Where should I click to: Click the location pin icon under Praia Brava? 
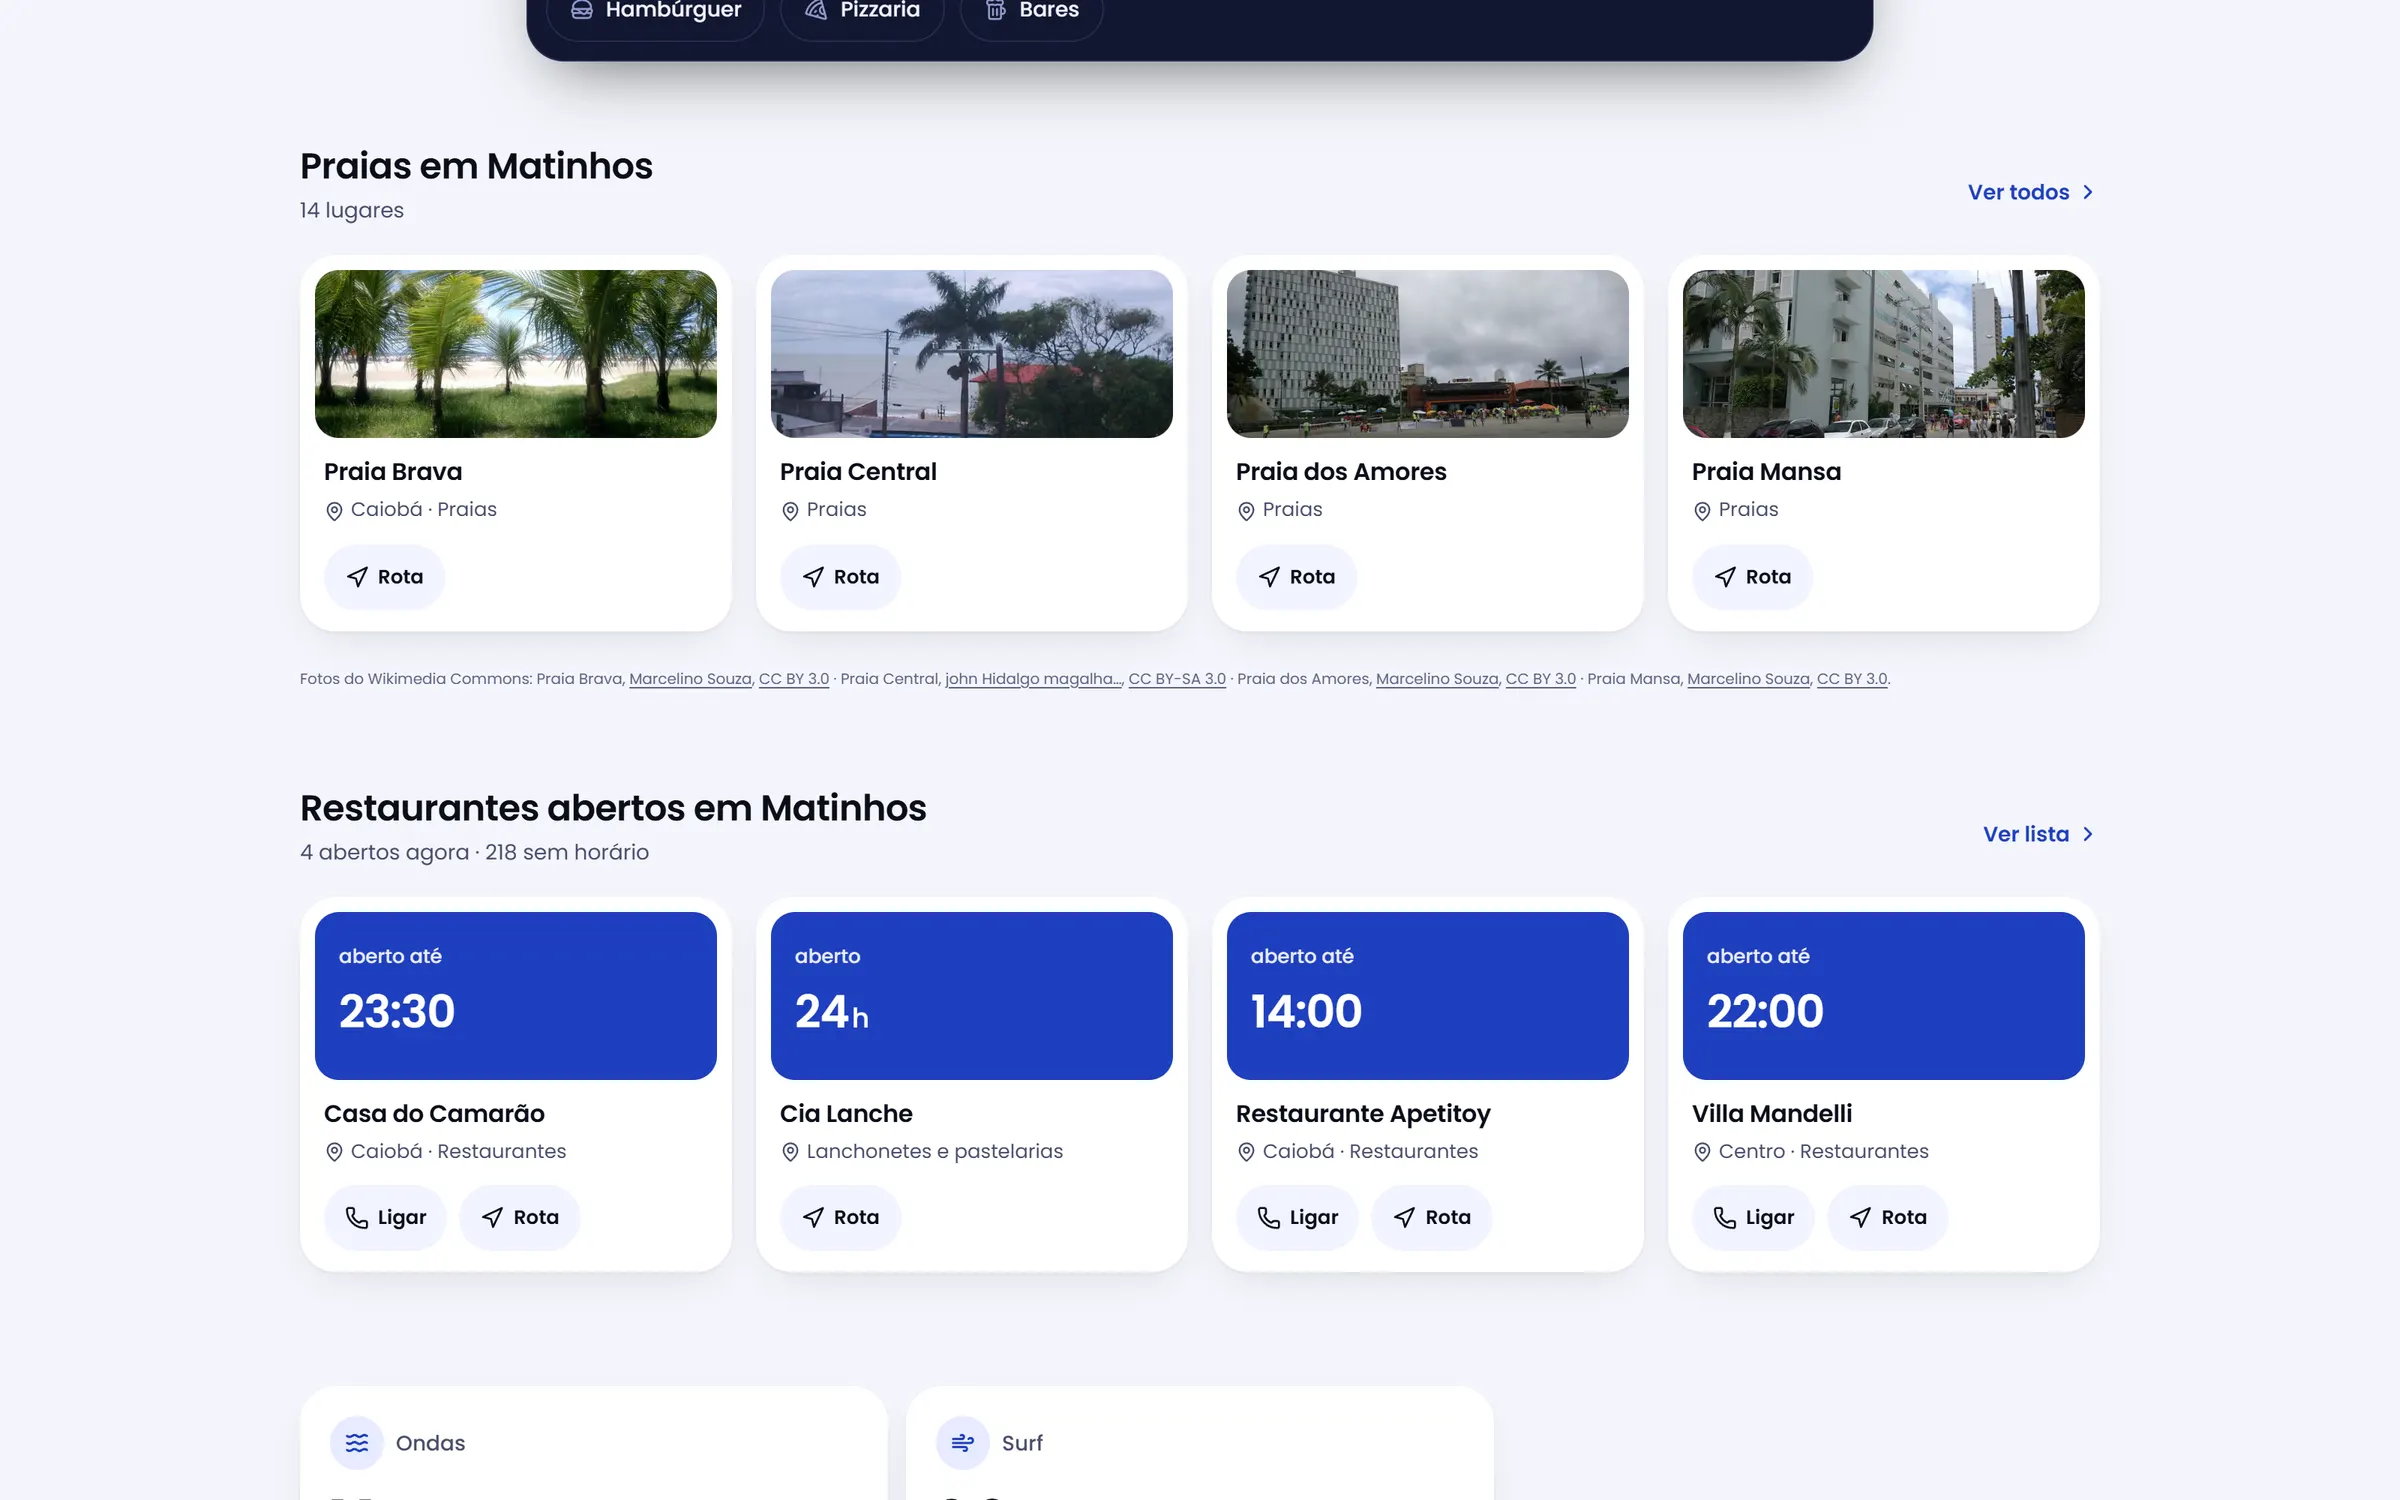[334, 511]
